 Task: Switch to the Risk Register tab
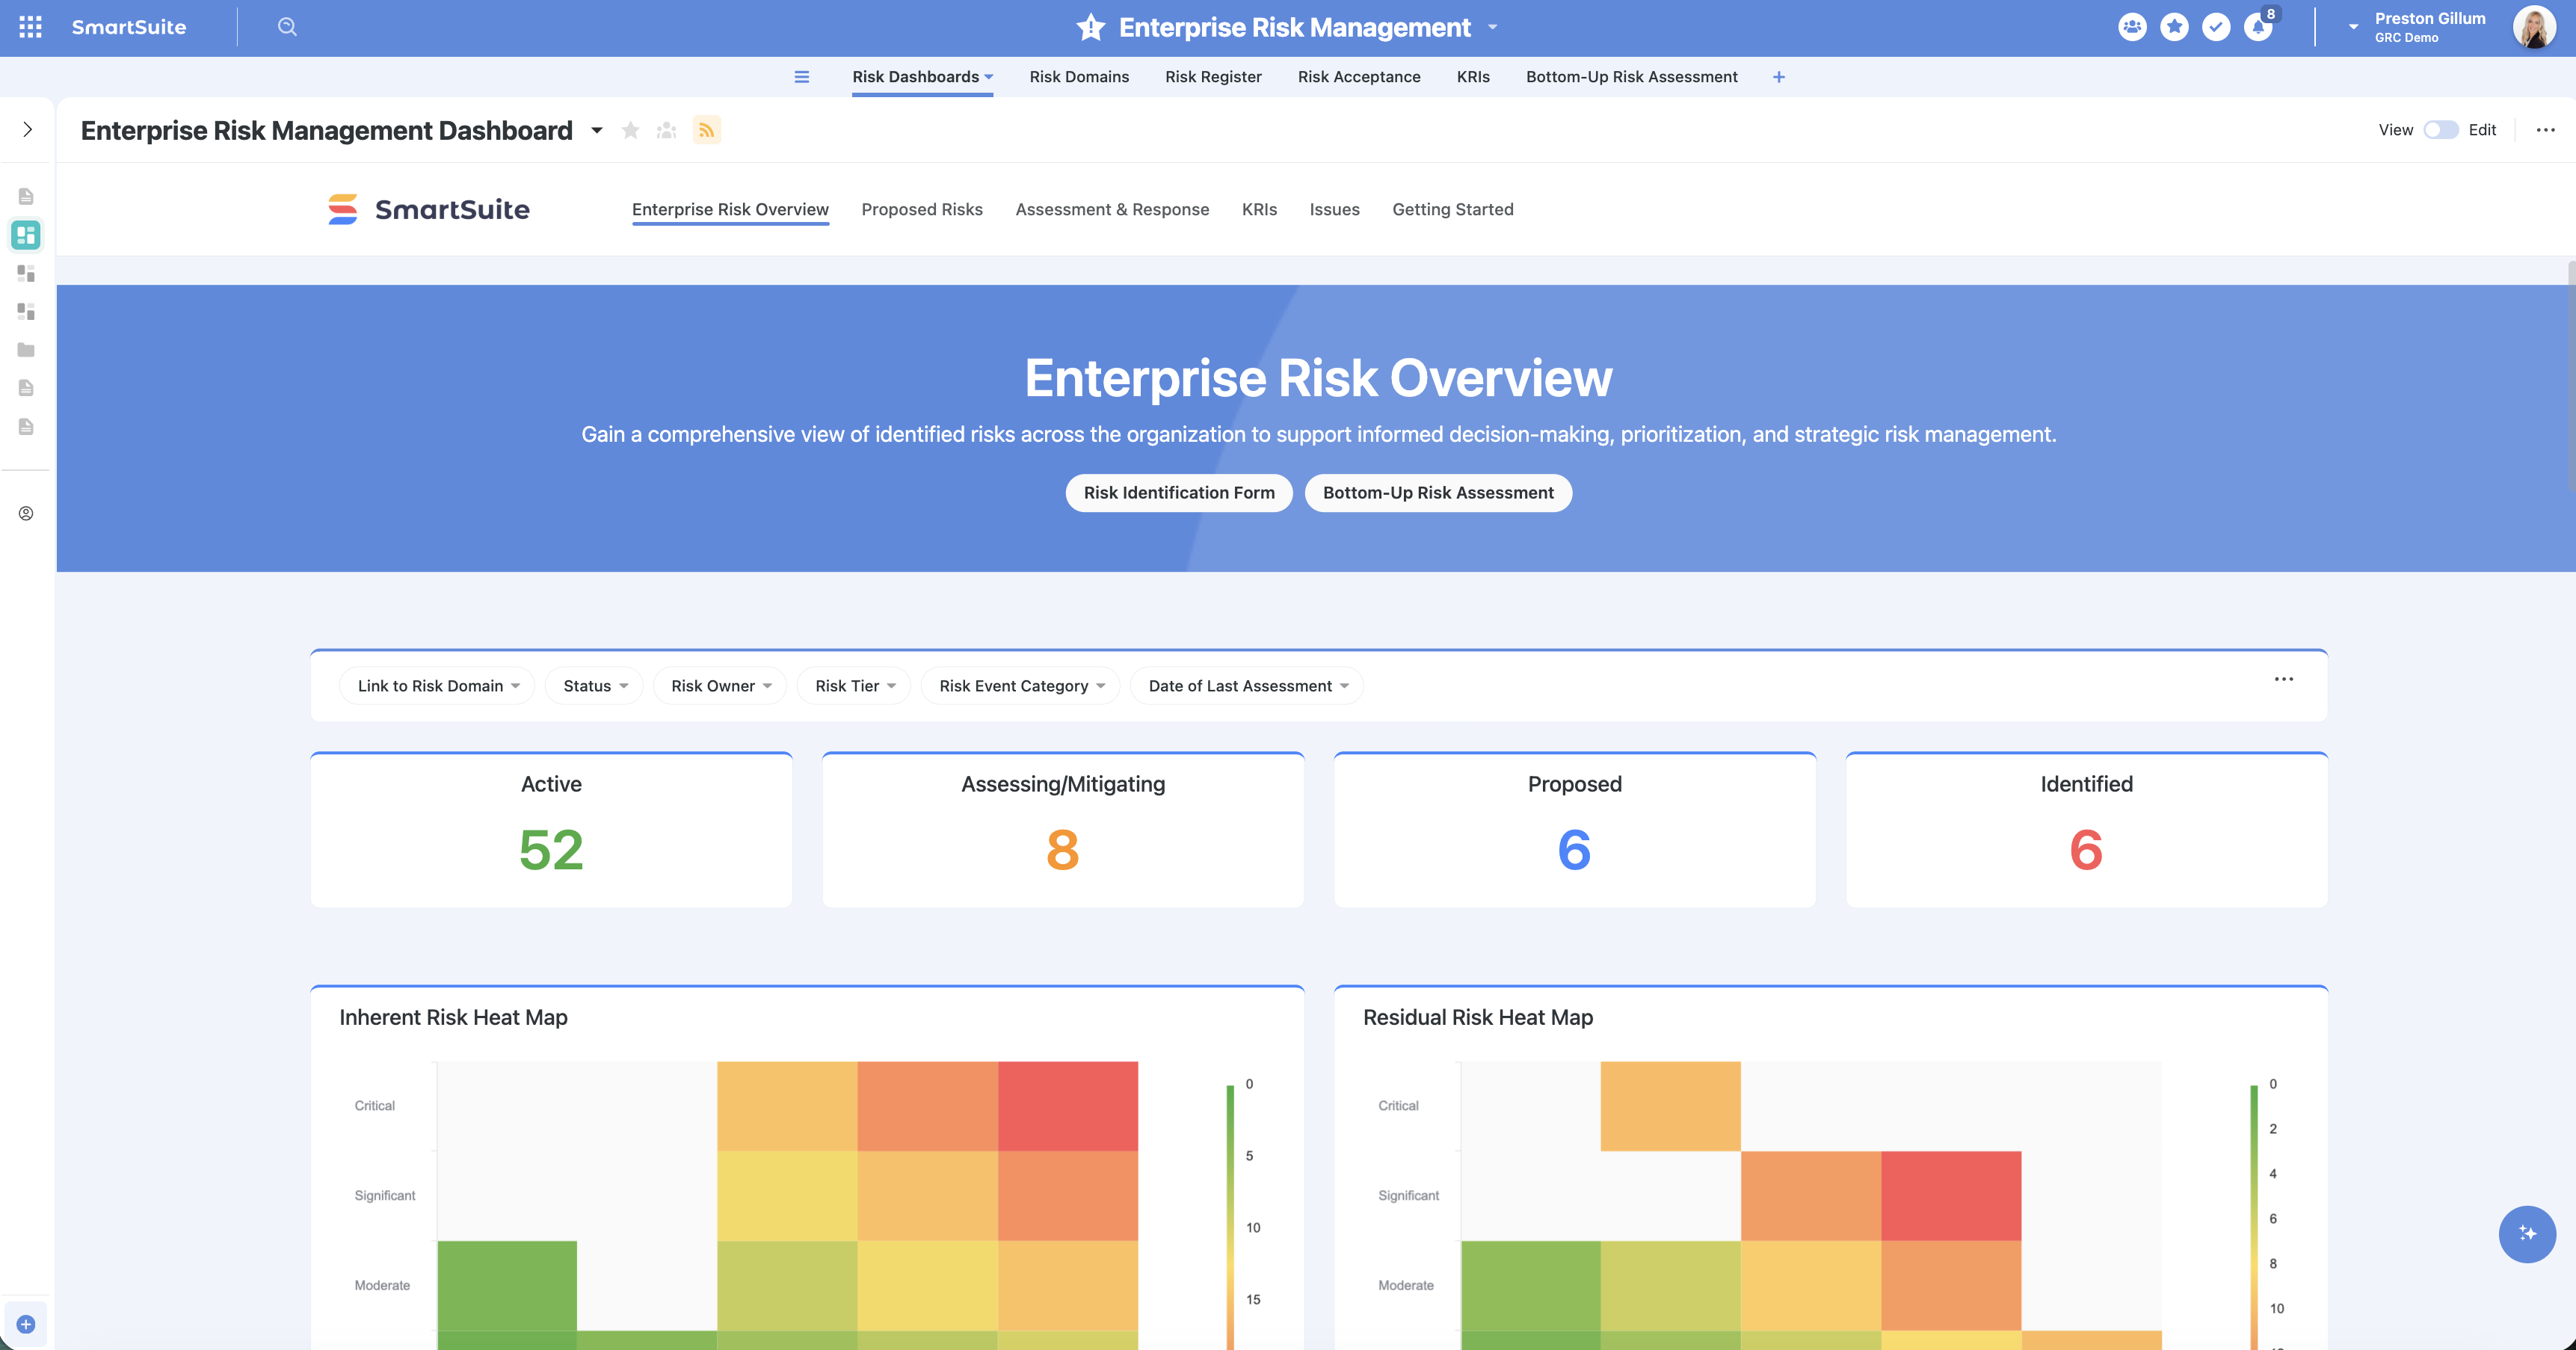click(x=1213, y=77)
